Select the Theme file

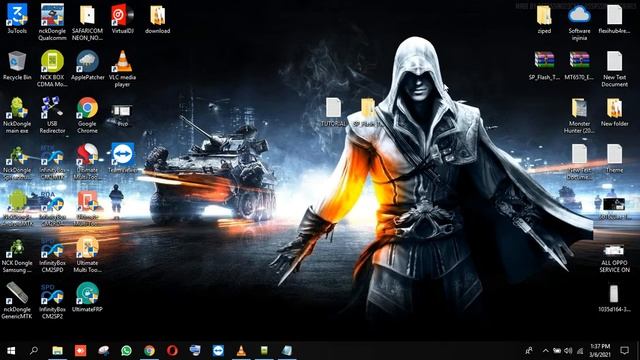pos(614,158)
